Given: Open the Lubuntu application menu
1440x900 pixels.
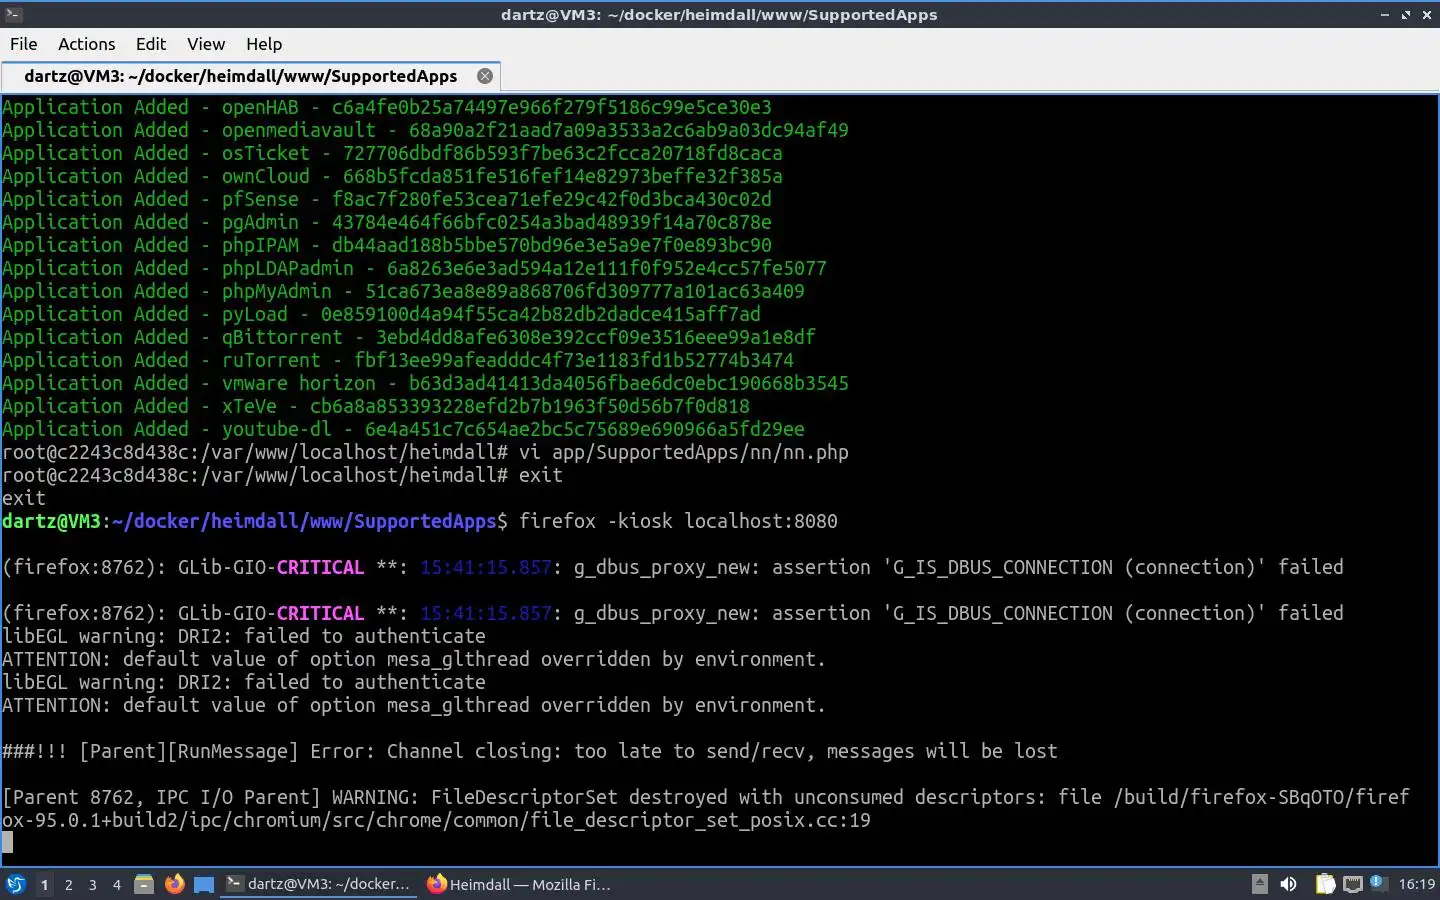Looking at the screenshot, I should 16,884.
